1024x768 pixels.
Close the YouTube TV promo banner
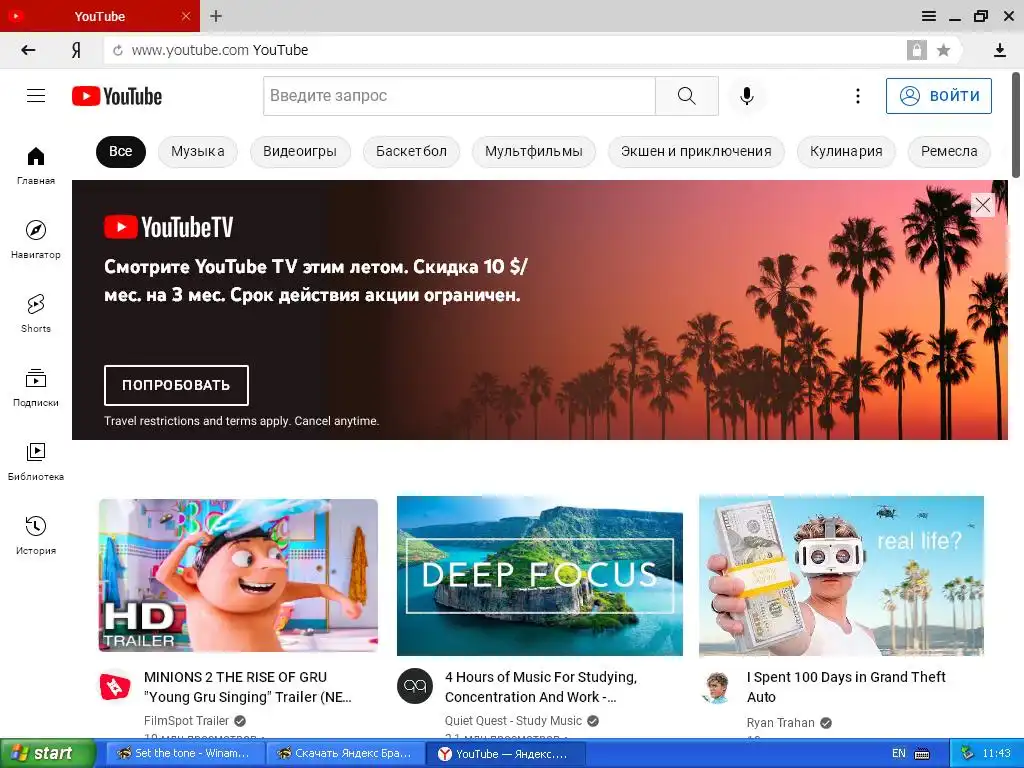tap(982, 205)
